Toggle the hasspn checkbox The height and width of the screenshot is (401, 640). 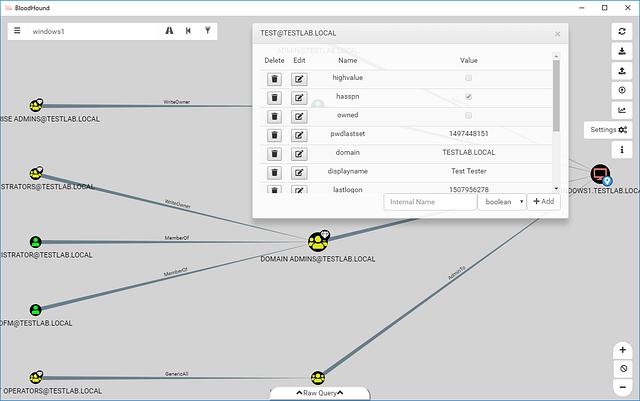pyautogui.click(x=469, y=96)
